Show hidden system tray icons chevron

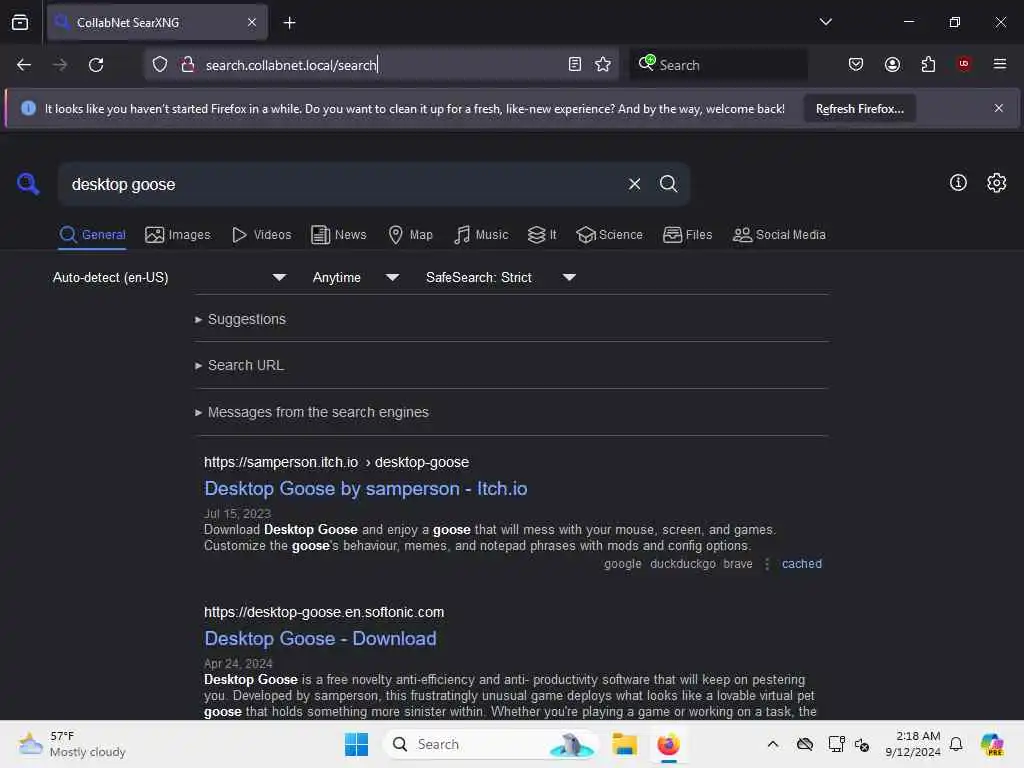(773, 744)
